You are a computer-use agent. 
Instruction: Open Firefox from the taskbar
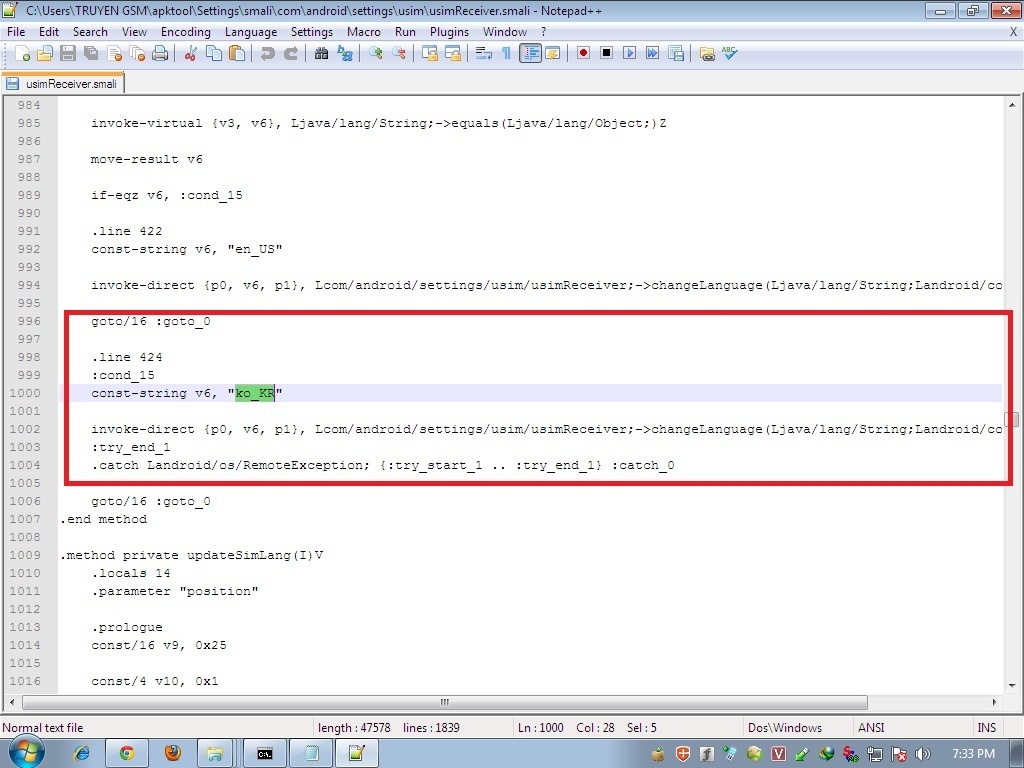pyautogui.click(x=172, y=754)
